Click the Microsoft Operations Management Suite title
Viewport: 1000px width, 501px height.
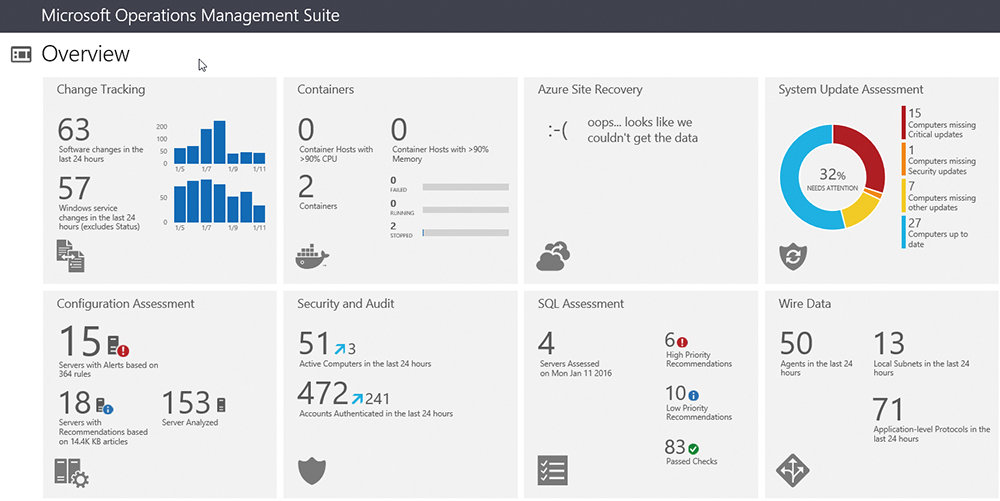coord(190,15)
